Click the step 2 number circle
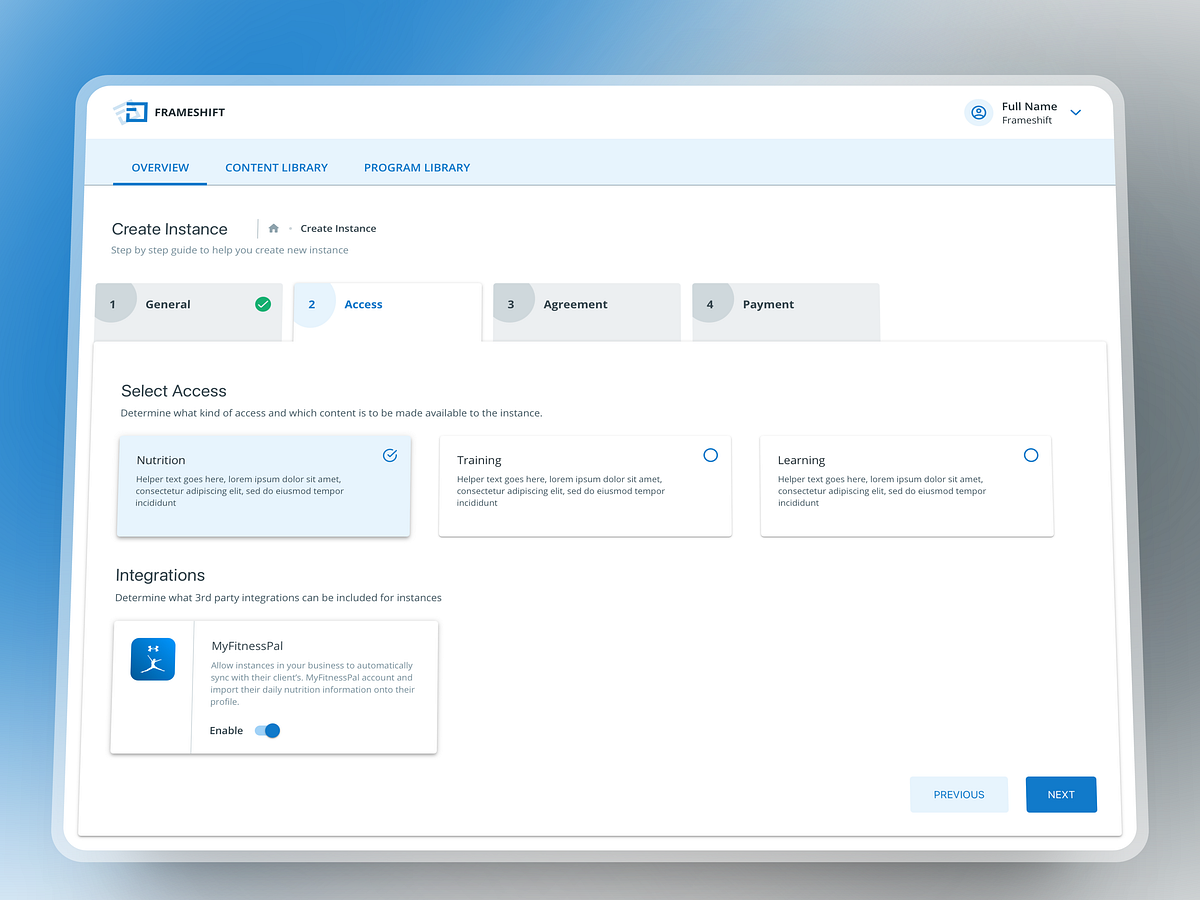Screen dimensions: 1200x900 (x=313, y=304)
